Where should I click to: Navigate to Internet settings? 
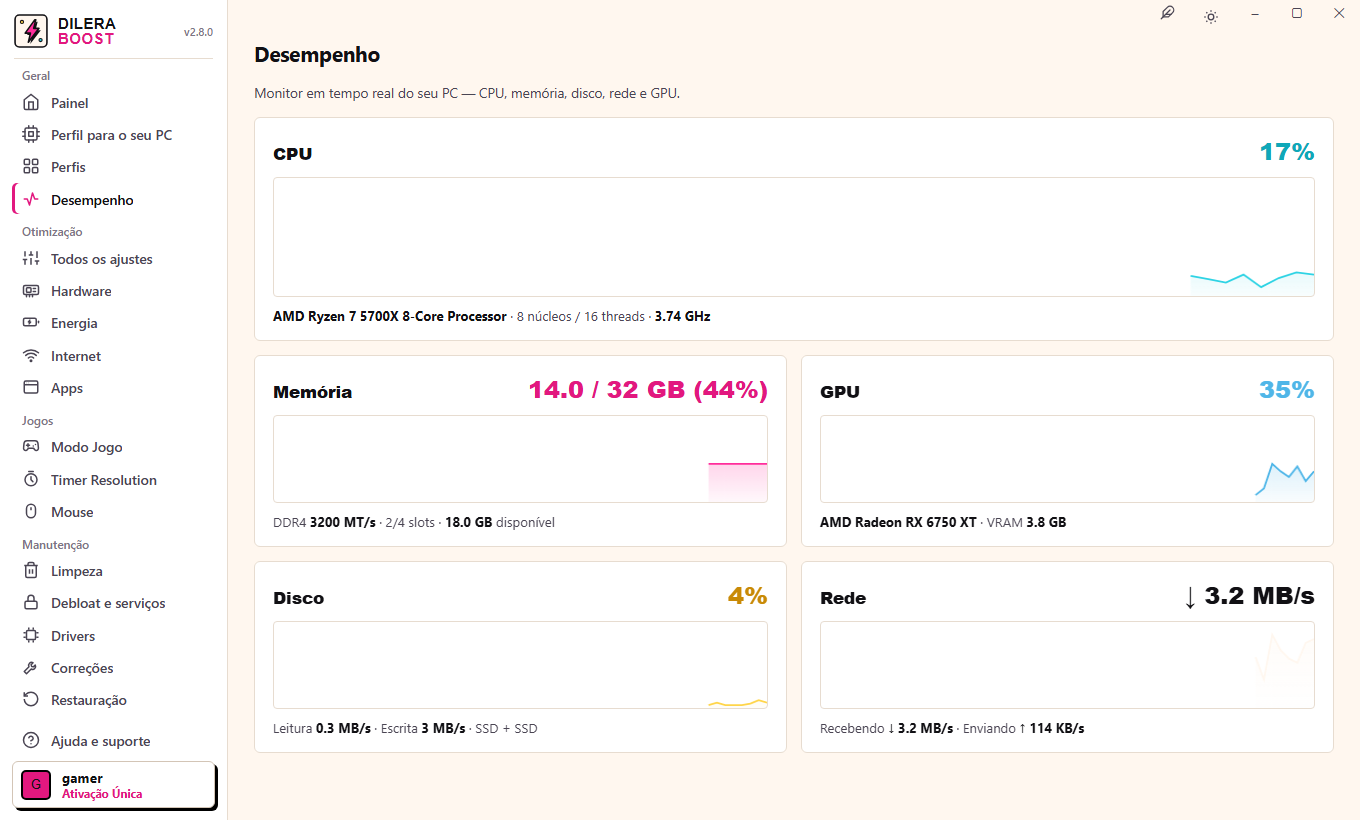[114, 356]
